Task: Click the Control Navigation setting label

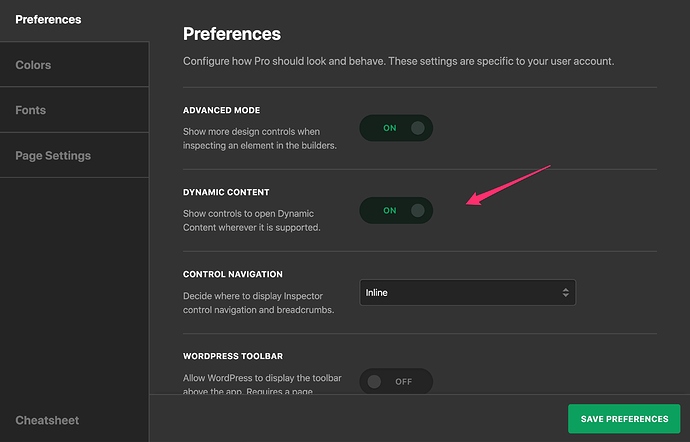Action: tap(233, 274)
